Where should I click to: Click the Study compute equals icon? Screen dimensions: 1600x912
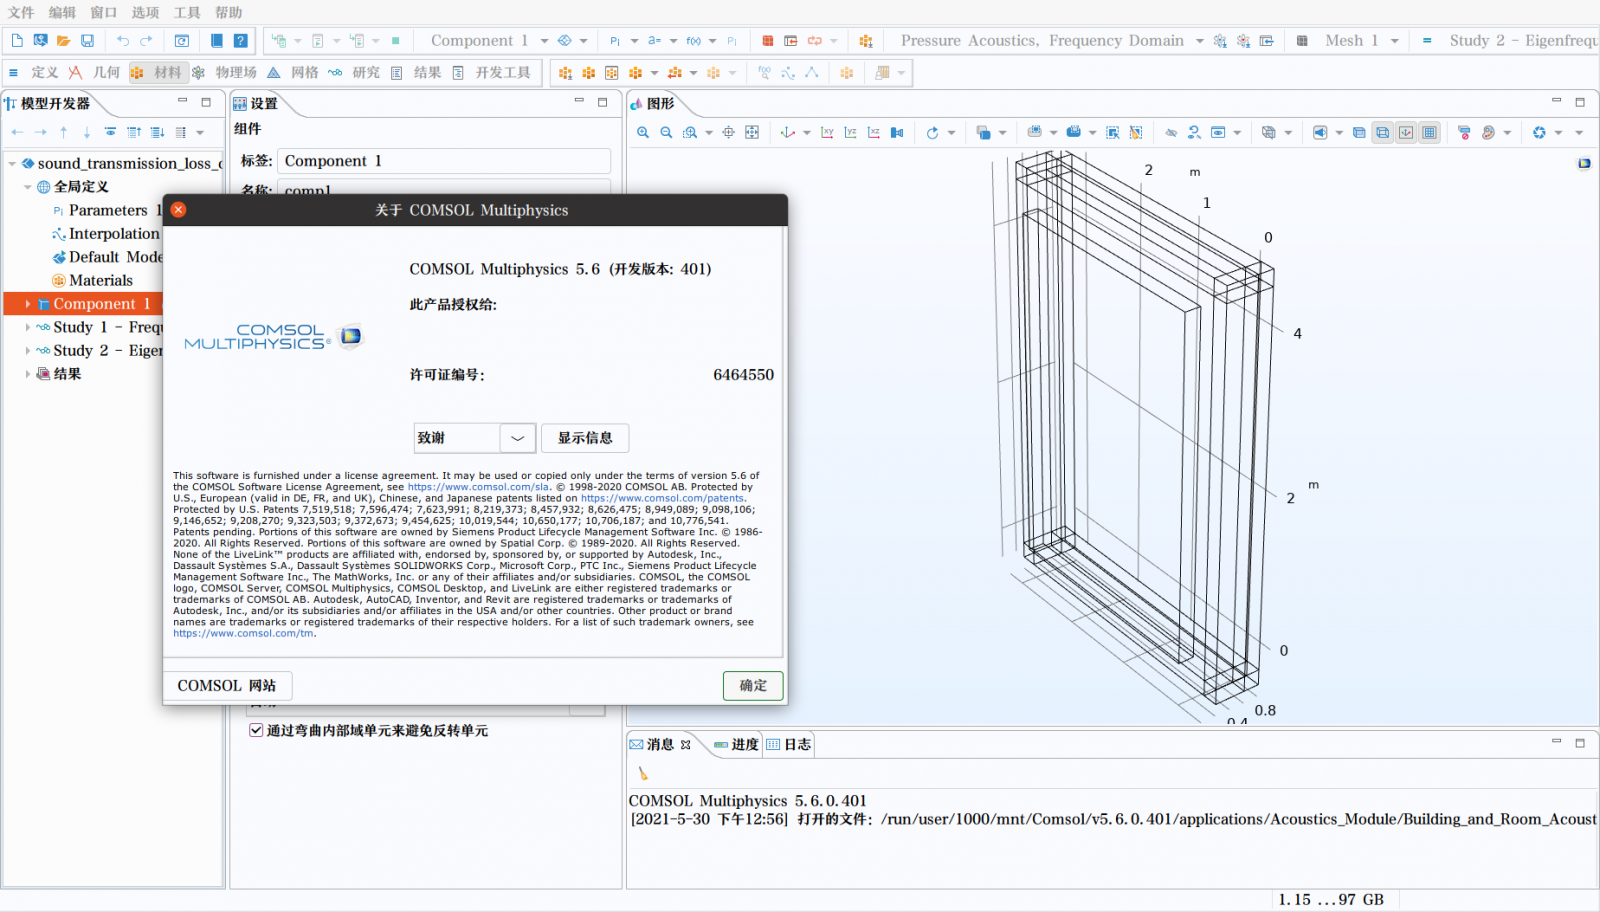[1427, 41]
